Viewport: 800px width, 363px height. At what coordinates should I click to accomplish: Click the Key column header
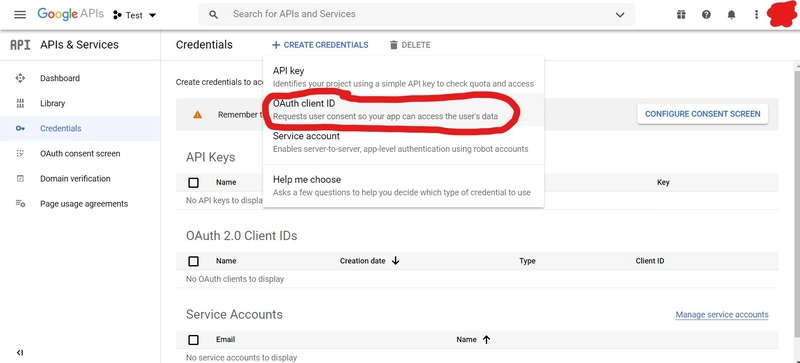[x=663, y=182]
